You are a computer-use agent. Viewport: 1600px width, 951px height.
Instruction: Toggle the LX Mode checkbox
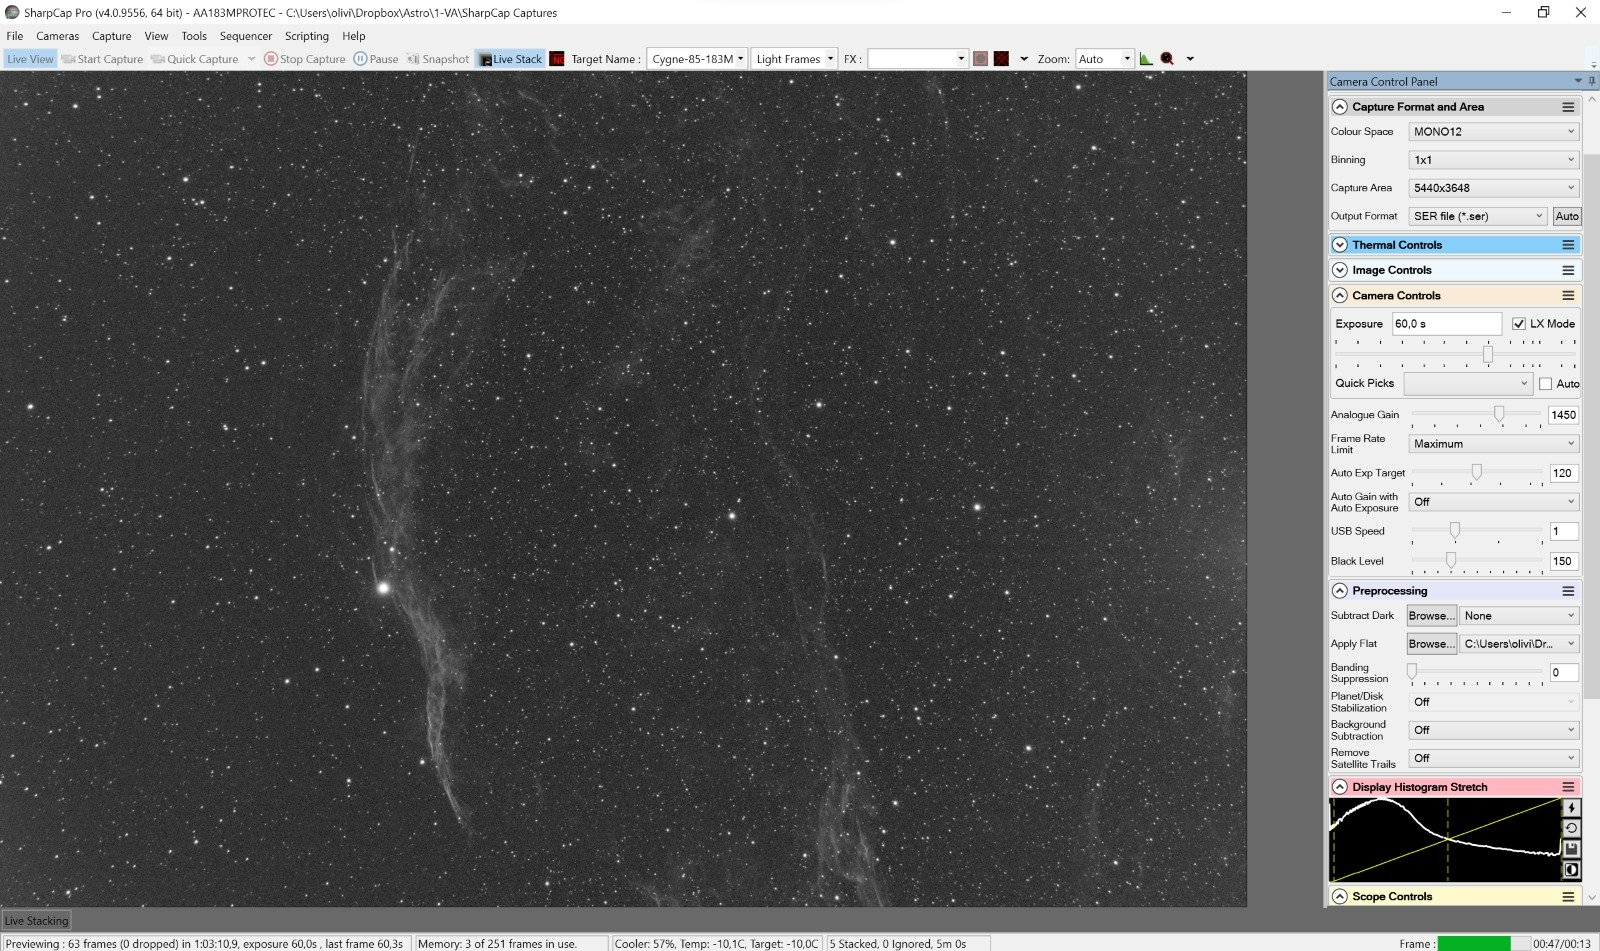click(x=1519, y=324)
